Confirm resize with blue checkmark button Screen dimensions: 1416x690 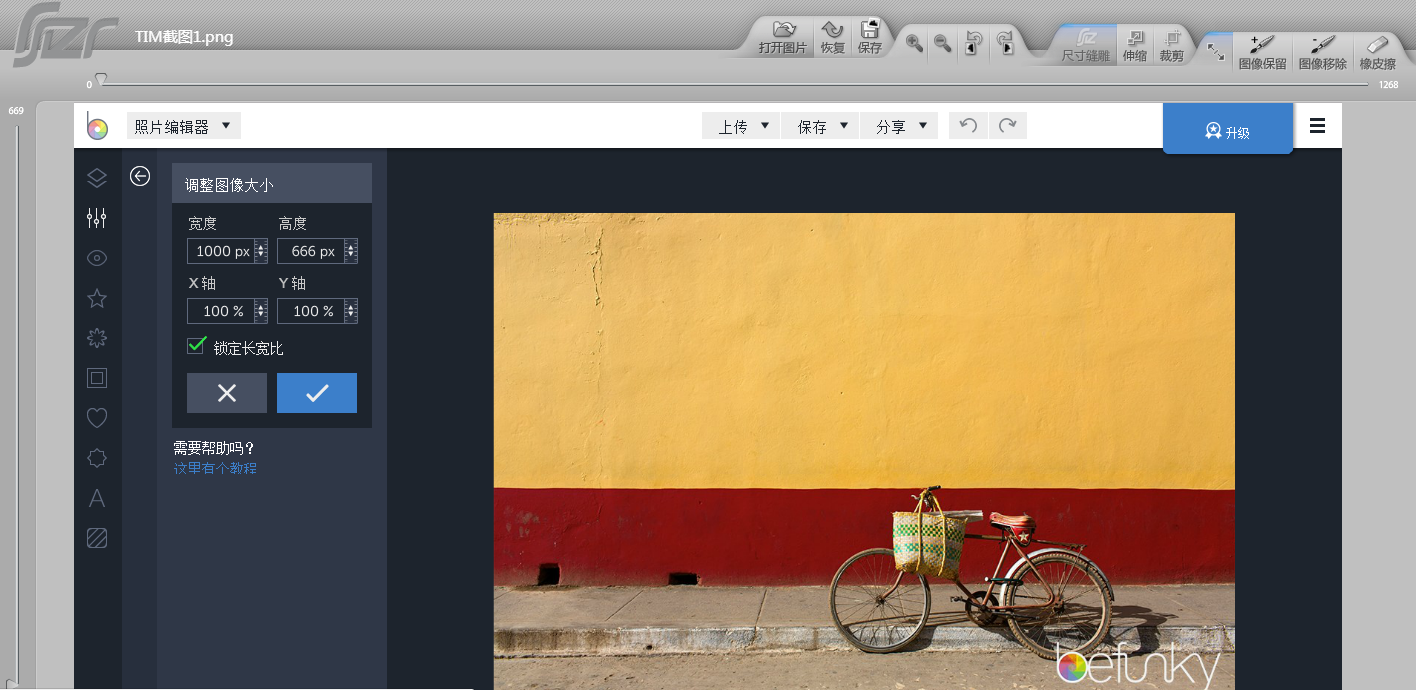(317, 393)
